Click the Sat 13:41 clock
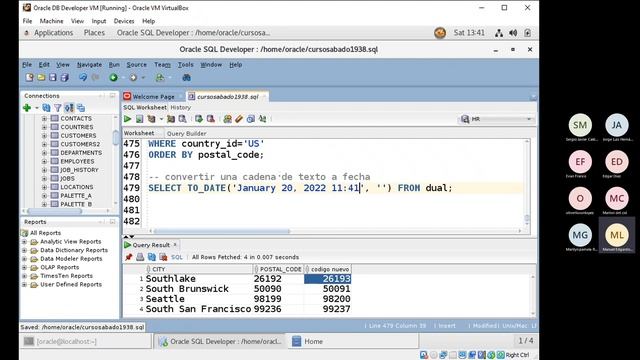 (x=469, y=33)
